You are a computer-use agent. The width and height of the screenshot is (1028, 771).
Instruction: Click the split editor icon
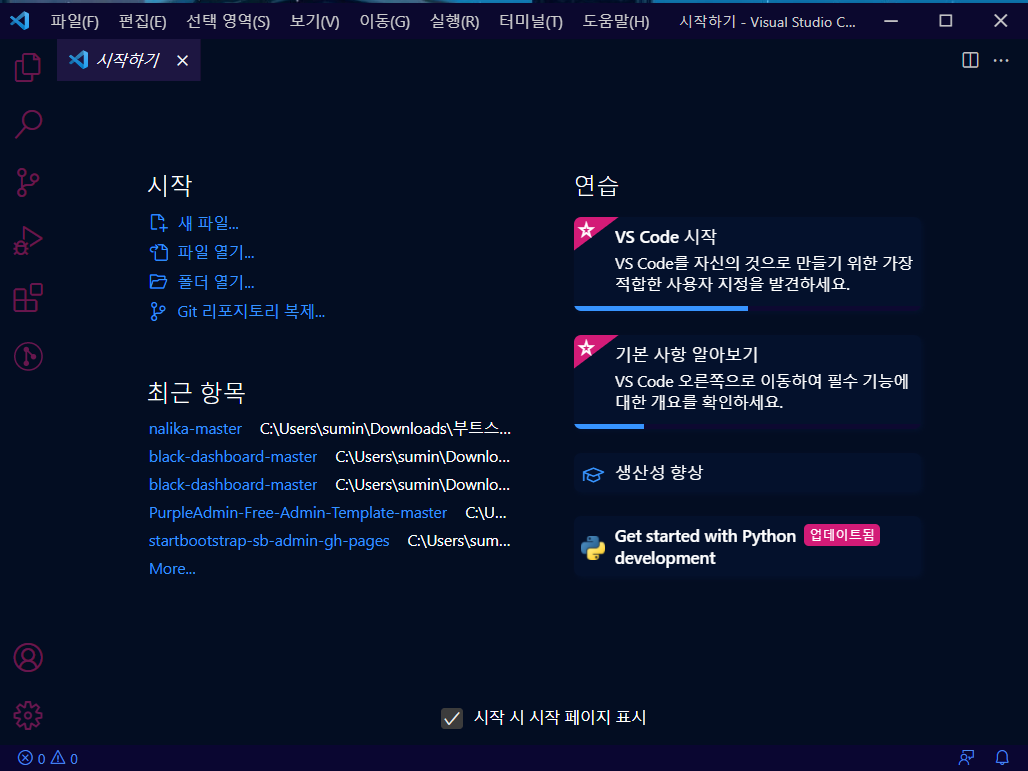[x=970, y=60]
